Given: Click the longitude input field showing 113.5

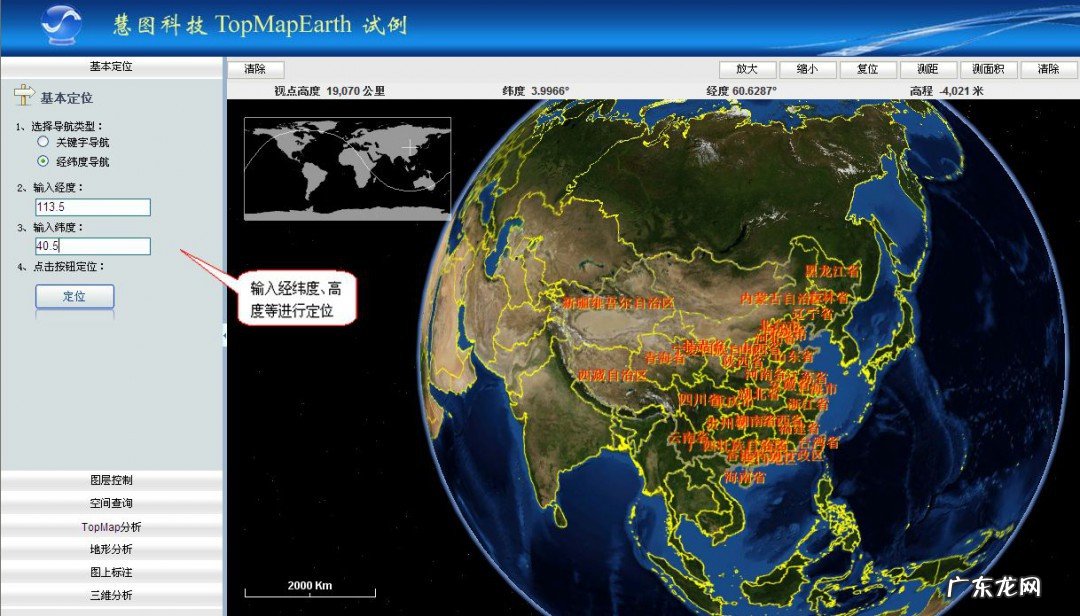Looking at the screenshot, I should coord(93,207).
